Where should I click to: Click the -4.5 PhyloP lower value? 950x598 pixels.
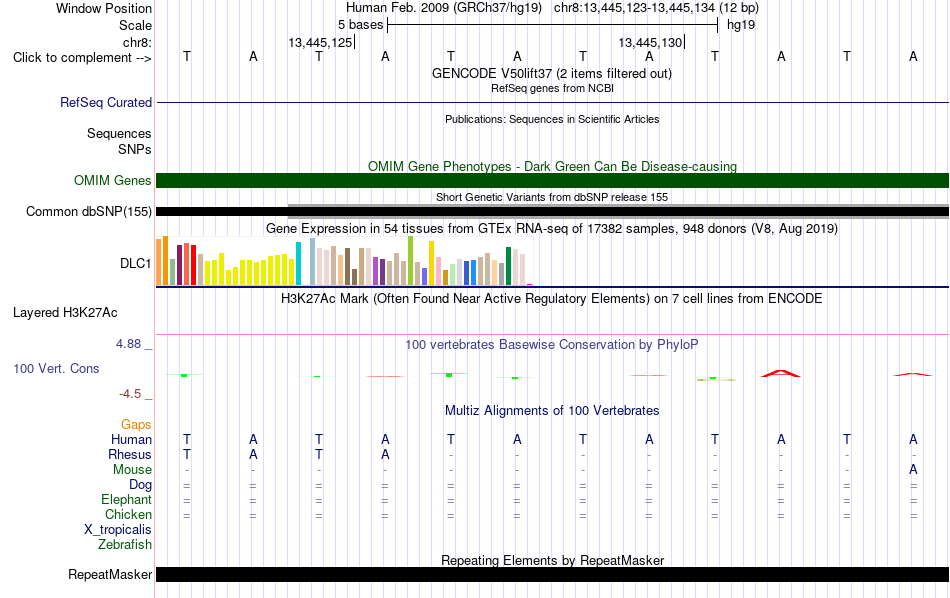click(x=130, y=394)
